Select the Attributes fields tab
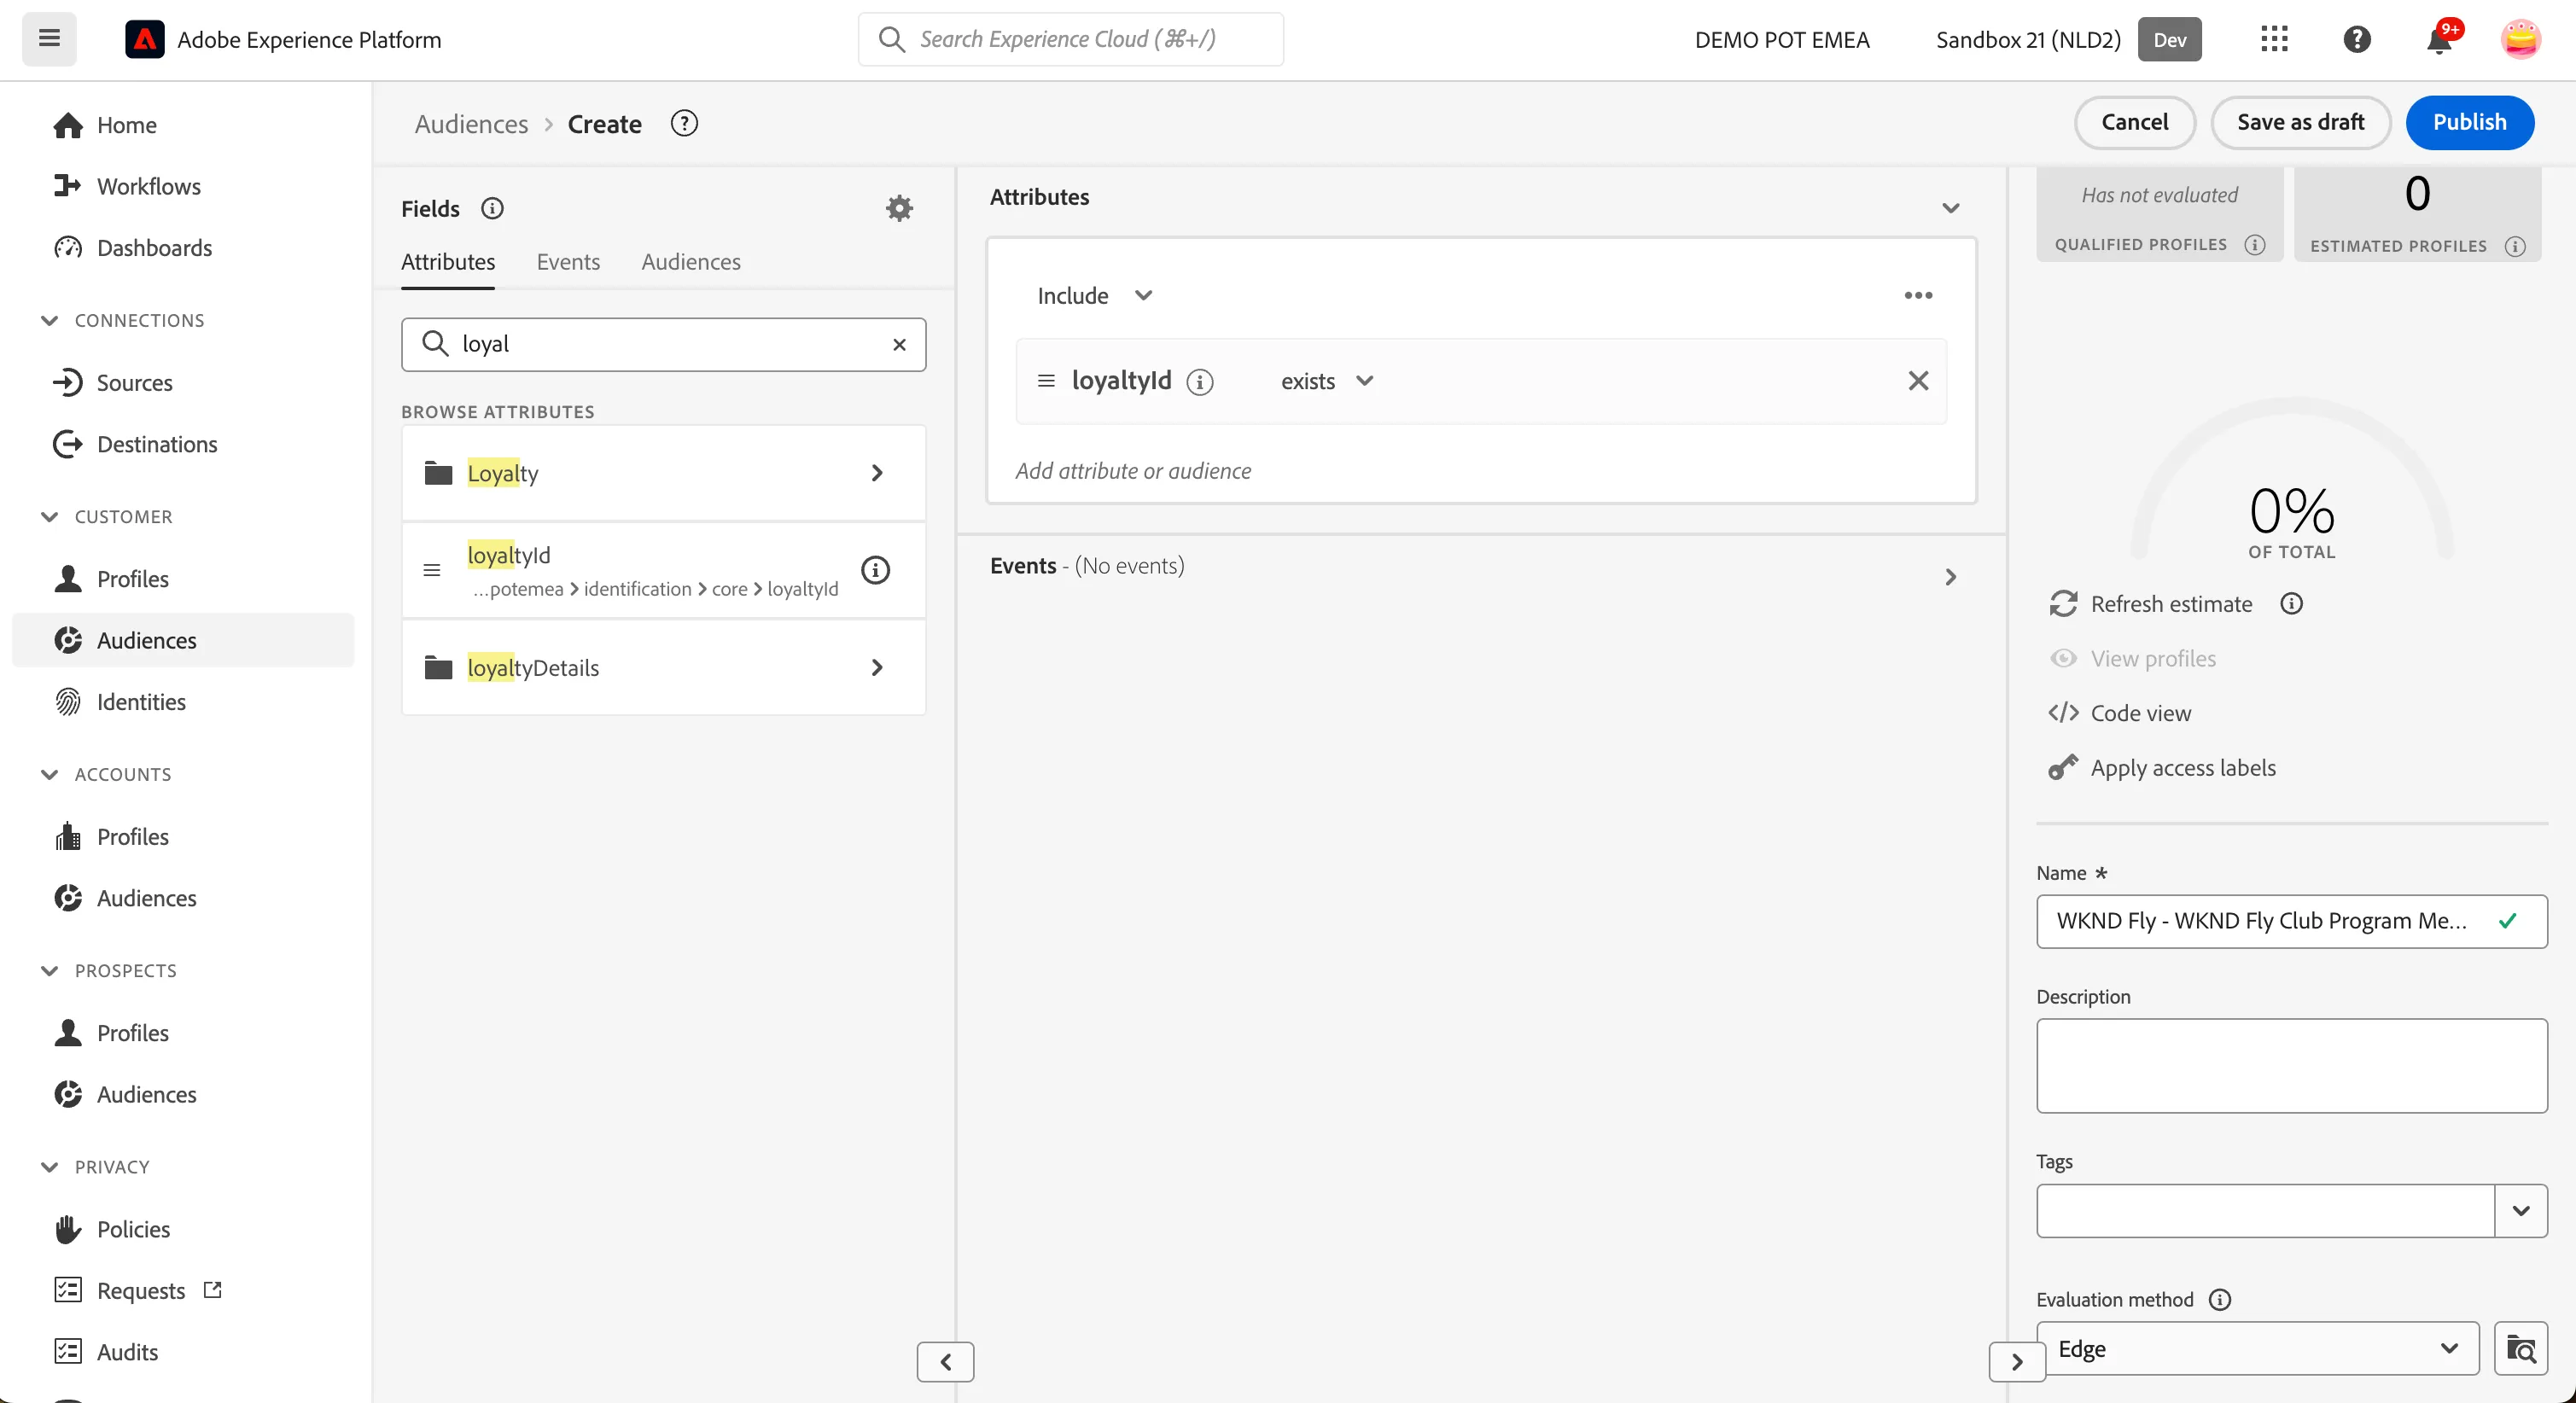 [x=448, y=261]
